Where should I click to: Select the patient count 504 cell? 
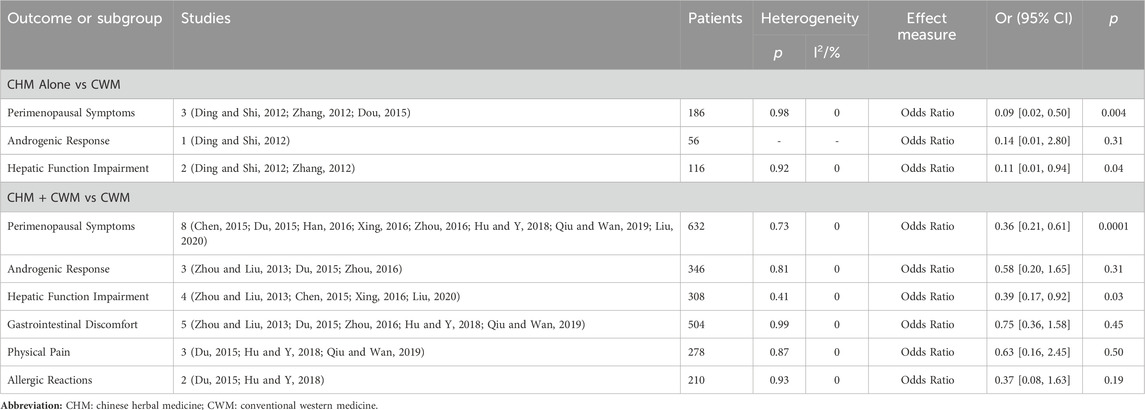tap(698, 324)
